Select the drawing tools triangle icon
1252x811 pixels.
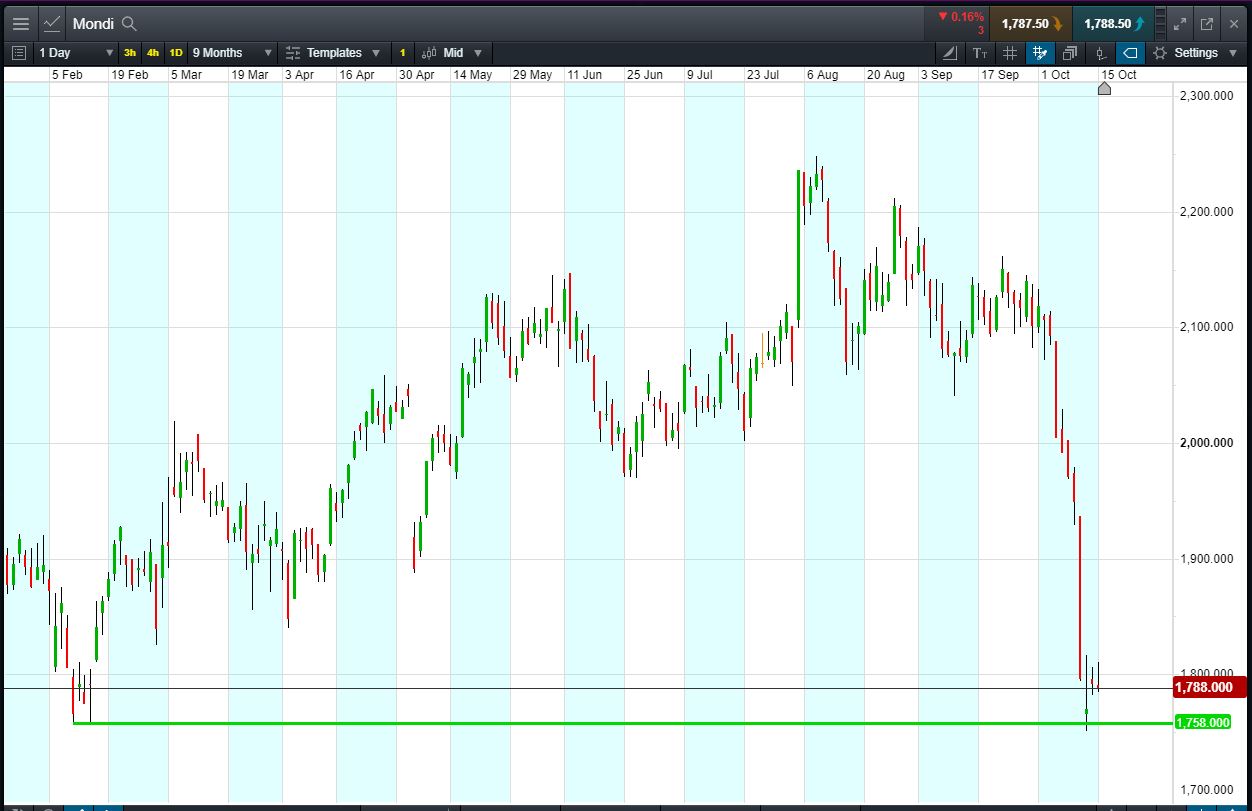coord(950,53)
